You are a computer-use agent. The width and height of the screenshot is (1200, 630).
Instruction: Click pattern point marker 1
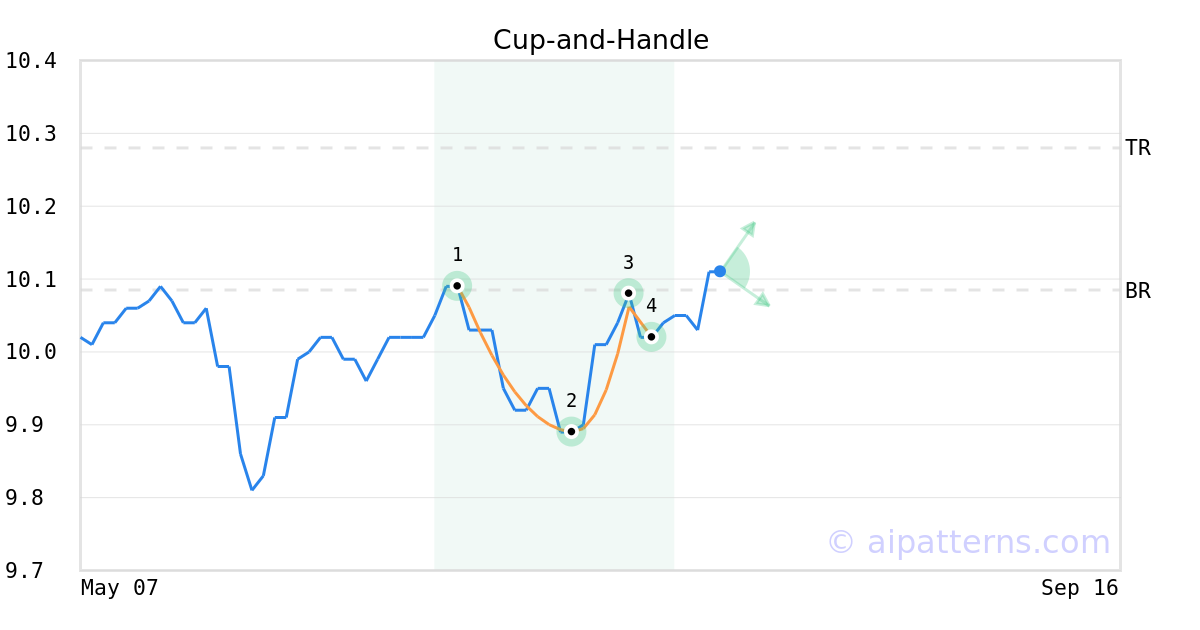pyautogui.click(x=457, y=285)
